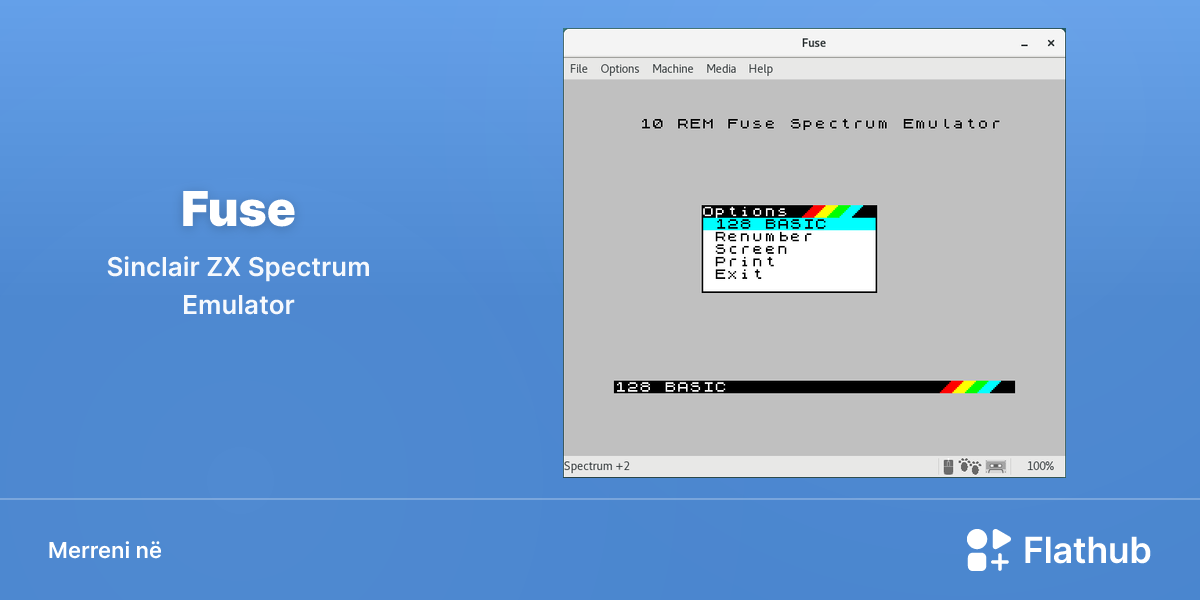Click the Options popup title bar
Viewport: 1200px width, 600px height.
coord(789,211)
